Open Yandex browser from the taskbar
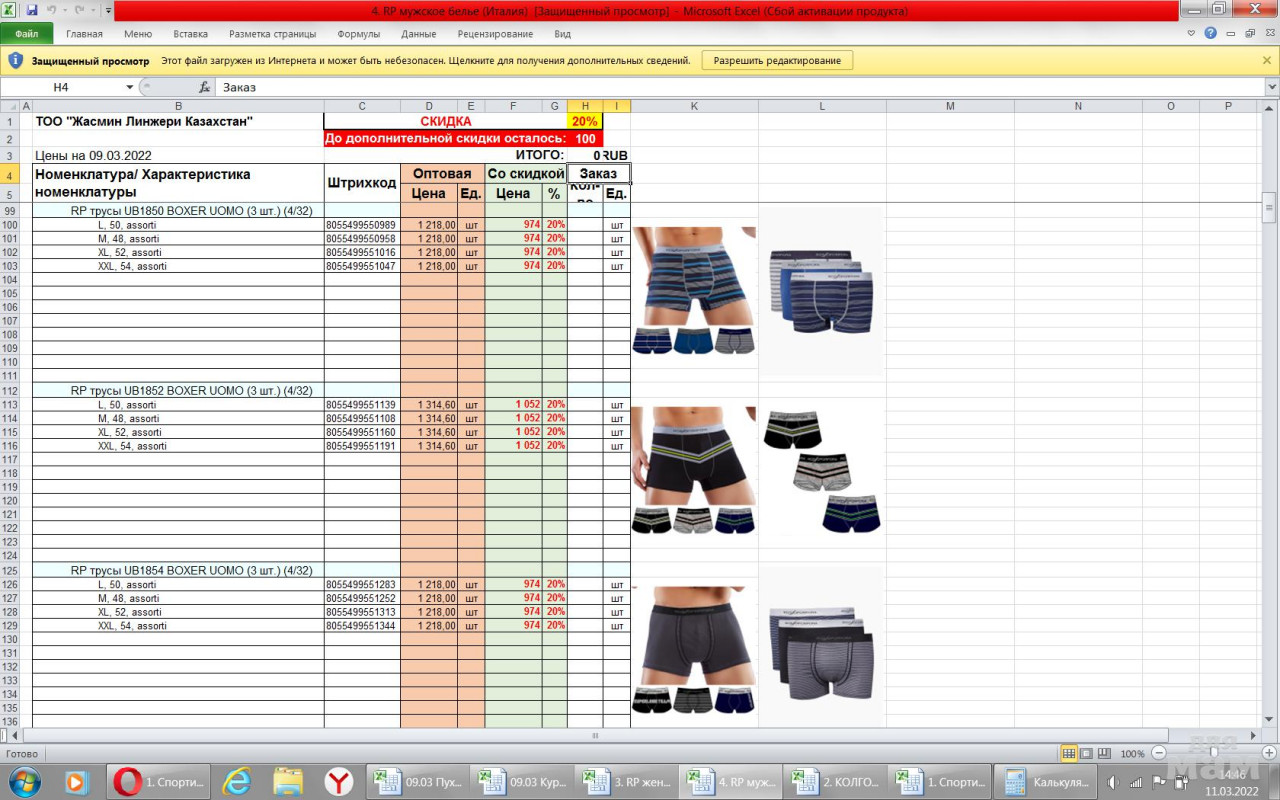Image resolution: width=1280 pixels, height=800 pixels. pyautogui.click(x=338, y=782)
